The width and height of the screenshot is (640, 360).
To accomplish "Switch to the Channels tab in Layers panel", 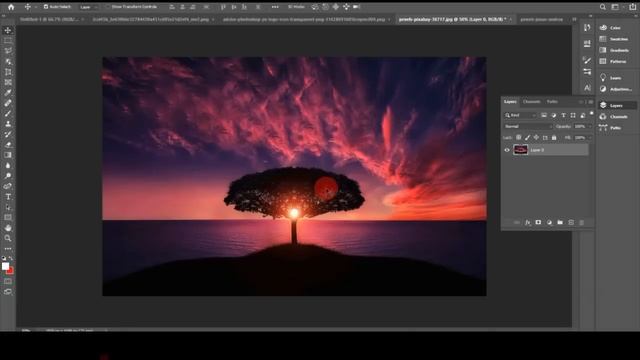I will point(531,102).
